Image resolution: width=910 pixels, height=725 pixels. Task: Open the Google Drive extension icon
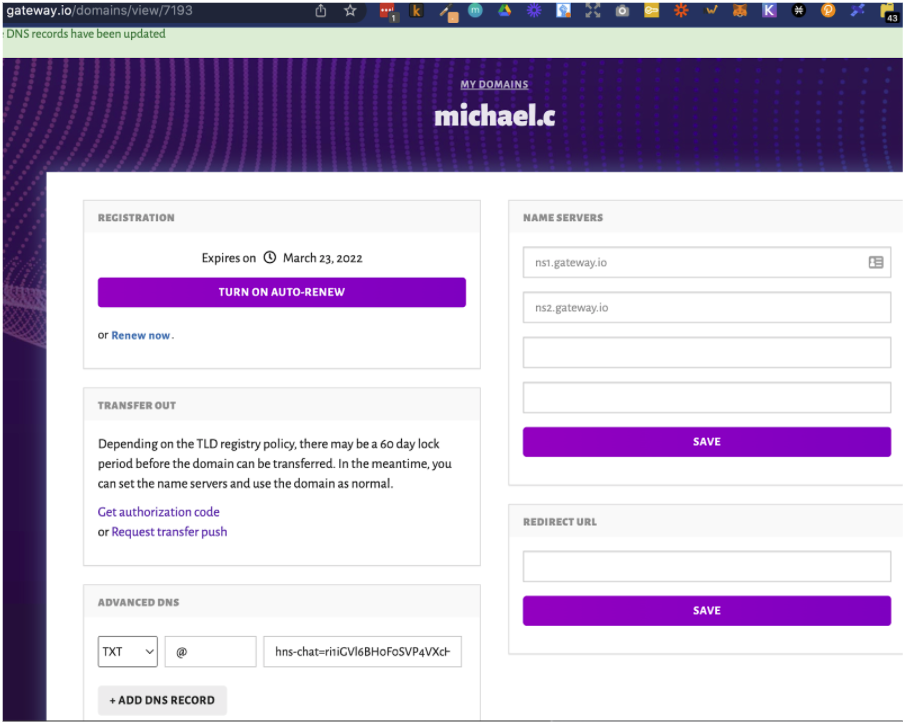(x=505, y=11)
